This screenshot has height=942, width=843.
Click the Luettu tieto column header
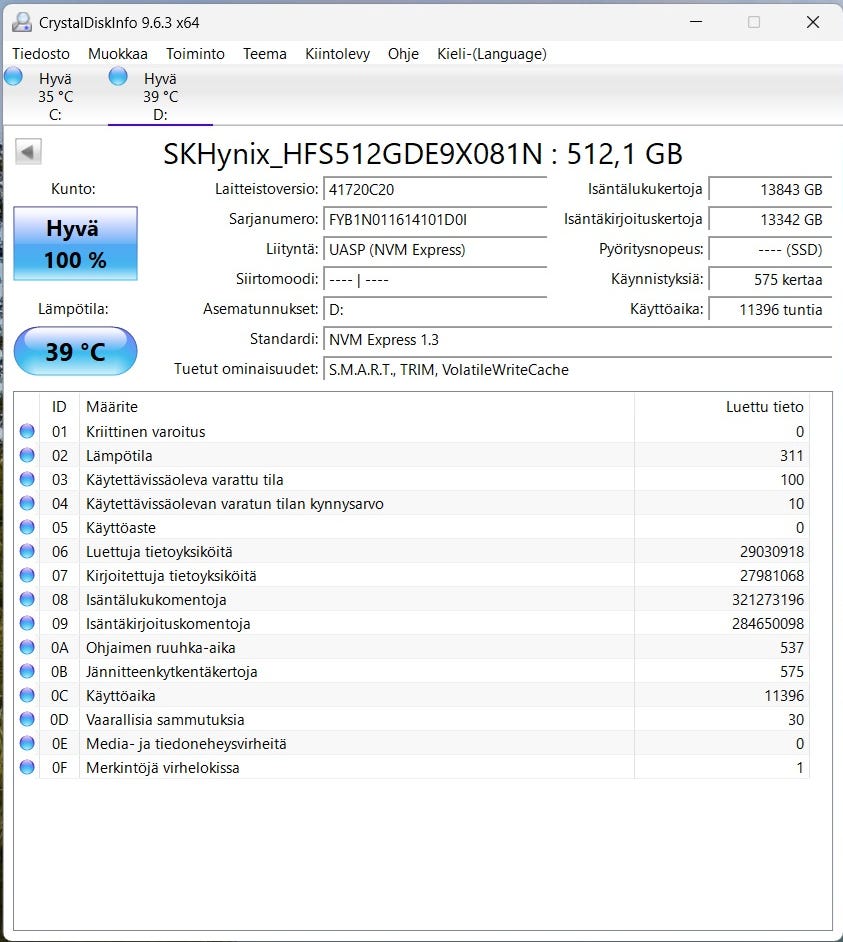click(x=722, y=407)
